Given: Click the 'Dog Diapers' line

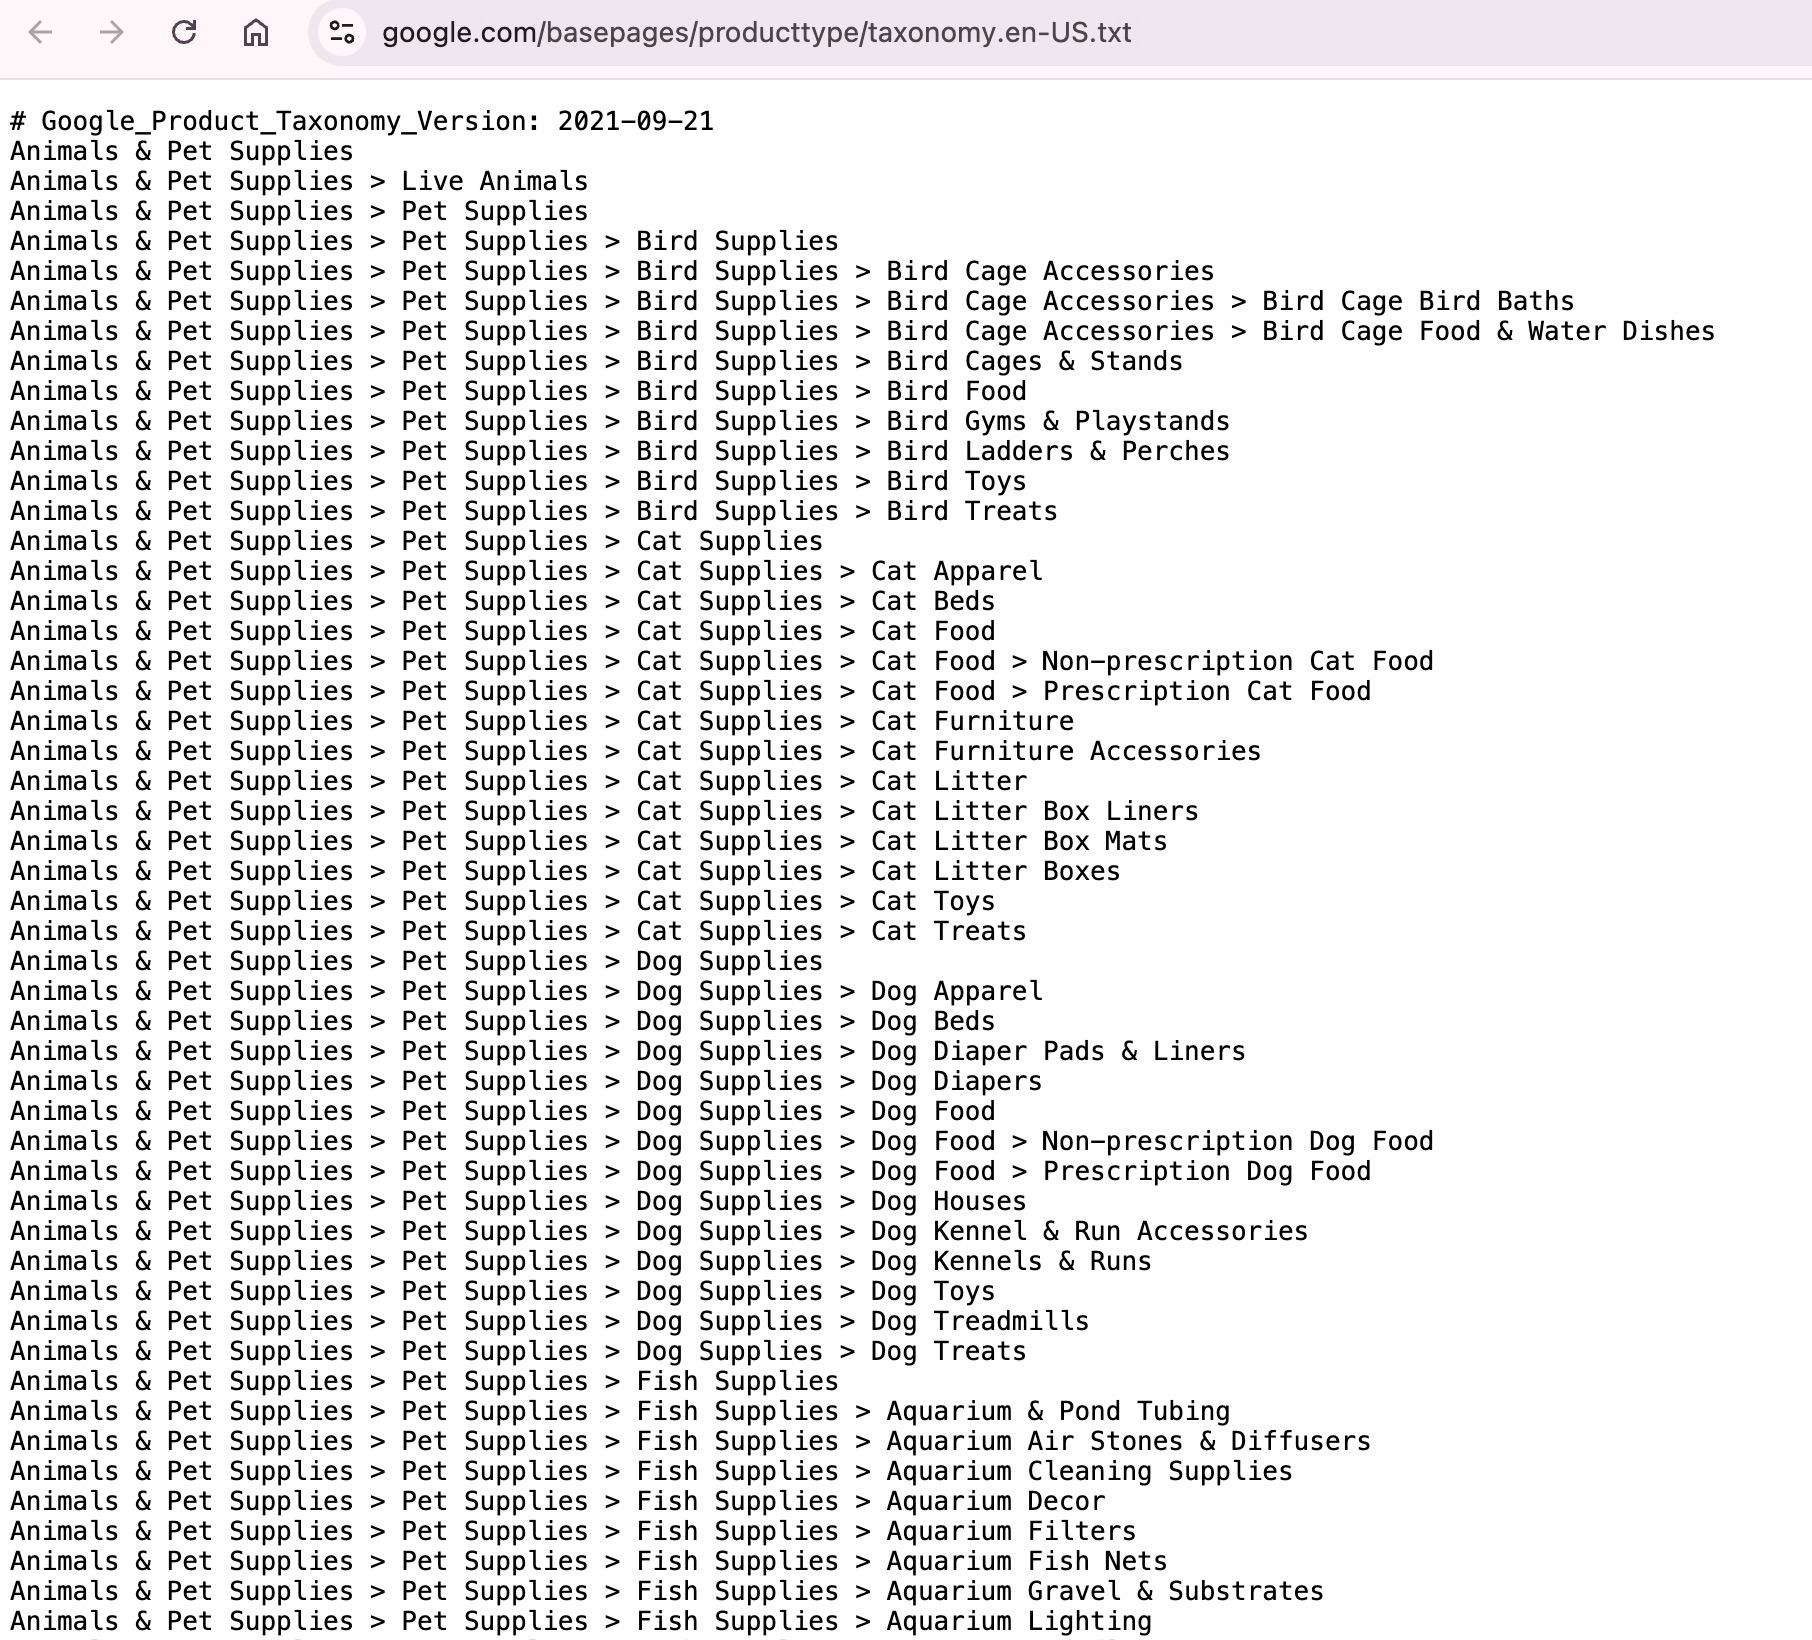Looking at the screenshot, I should point(526,1081).
